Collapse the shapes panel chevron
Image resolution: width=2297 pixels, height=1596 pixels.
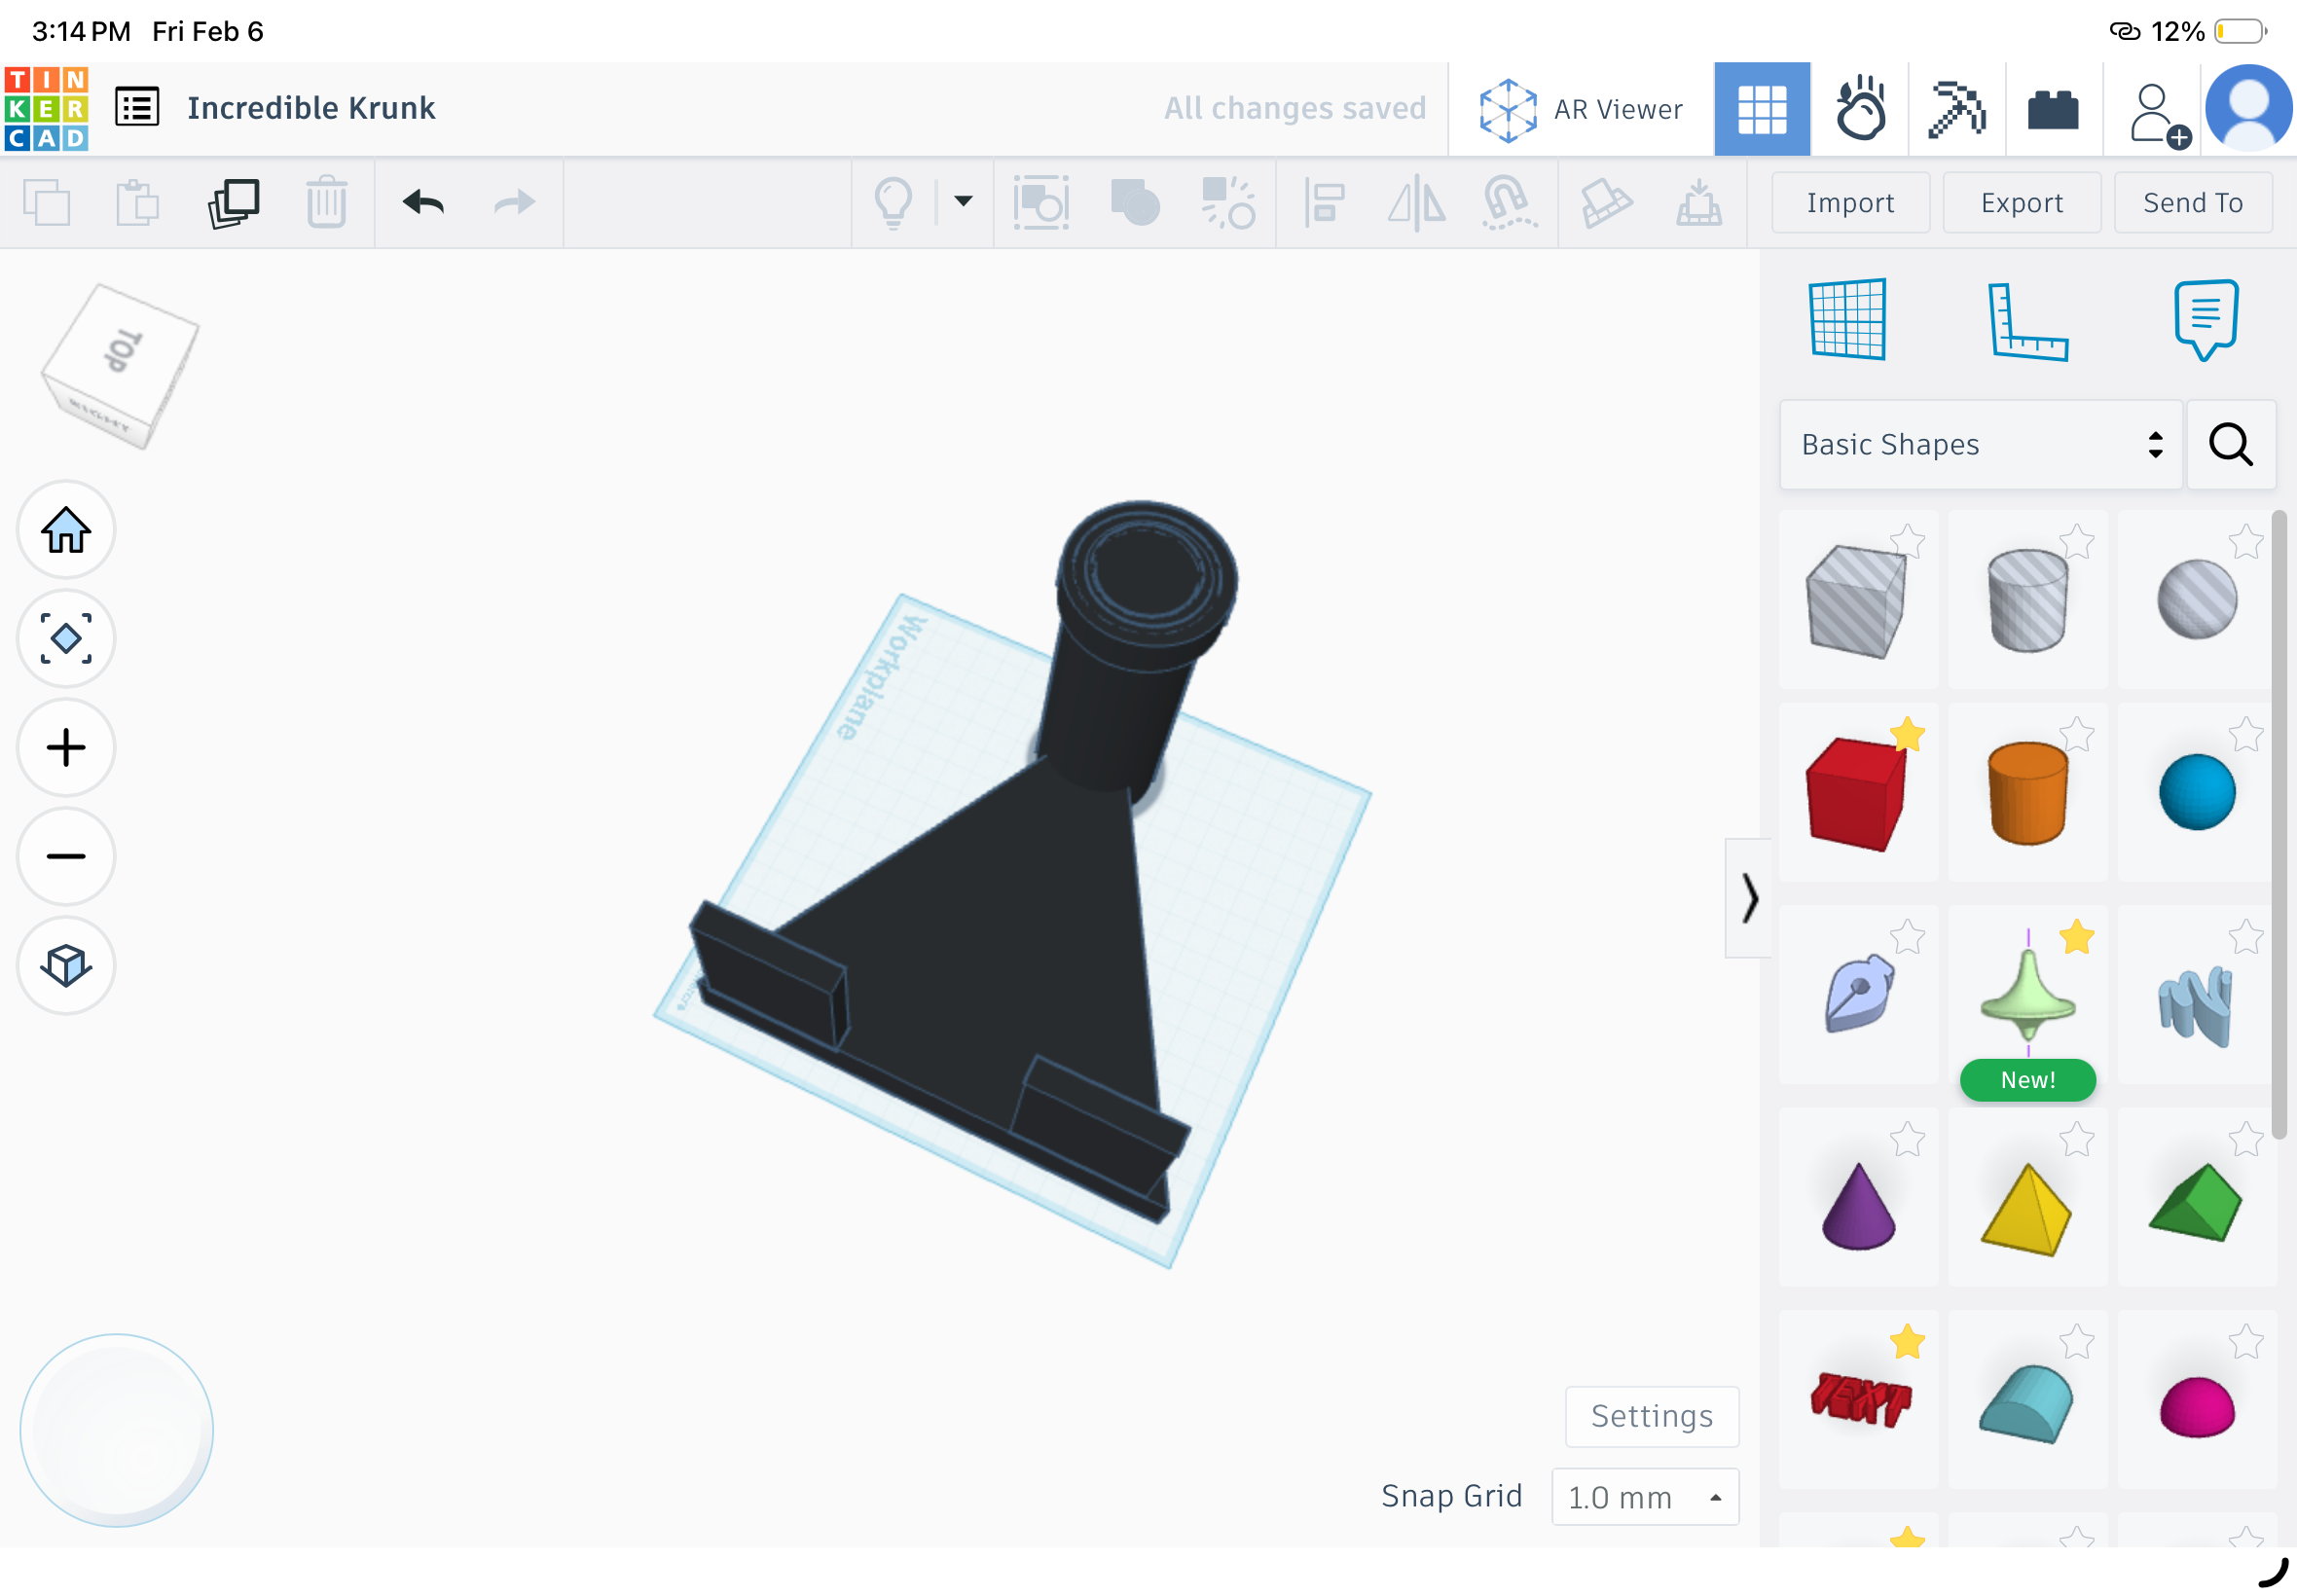1748,897
